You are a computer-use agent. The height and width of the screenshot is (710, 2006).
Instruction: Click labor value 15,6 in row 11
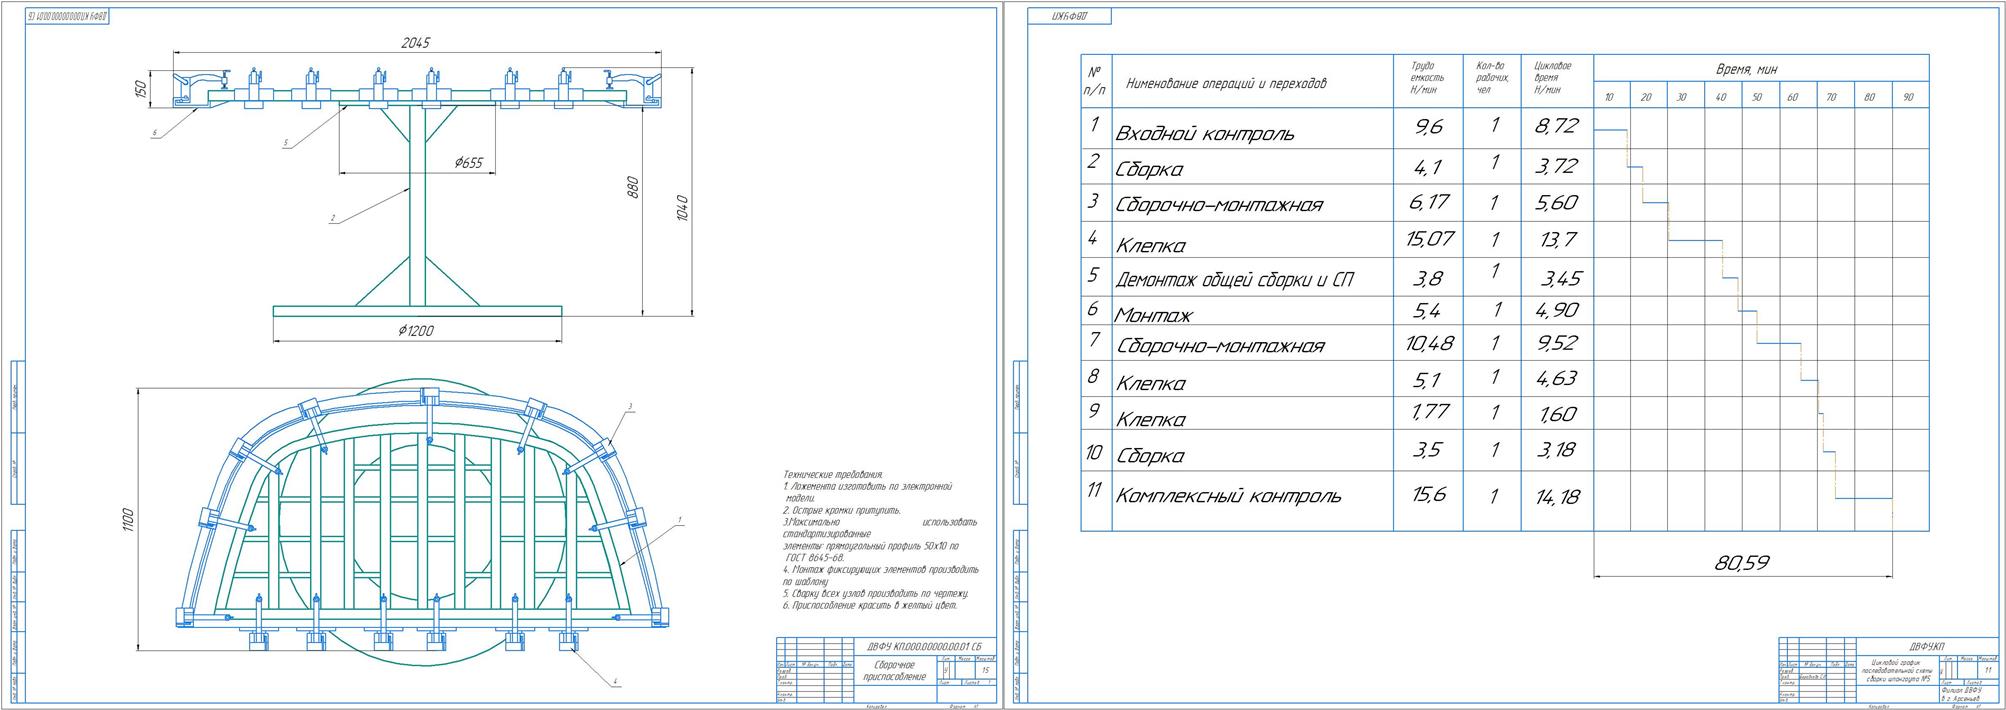pyautogui.click(x=1429, y=494)
